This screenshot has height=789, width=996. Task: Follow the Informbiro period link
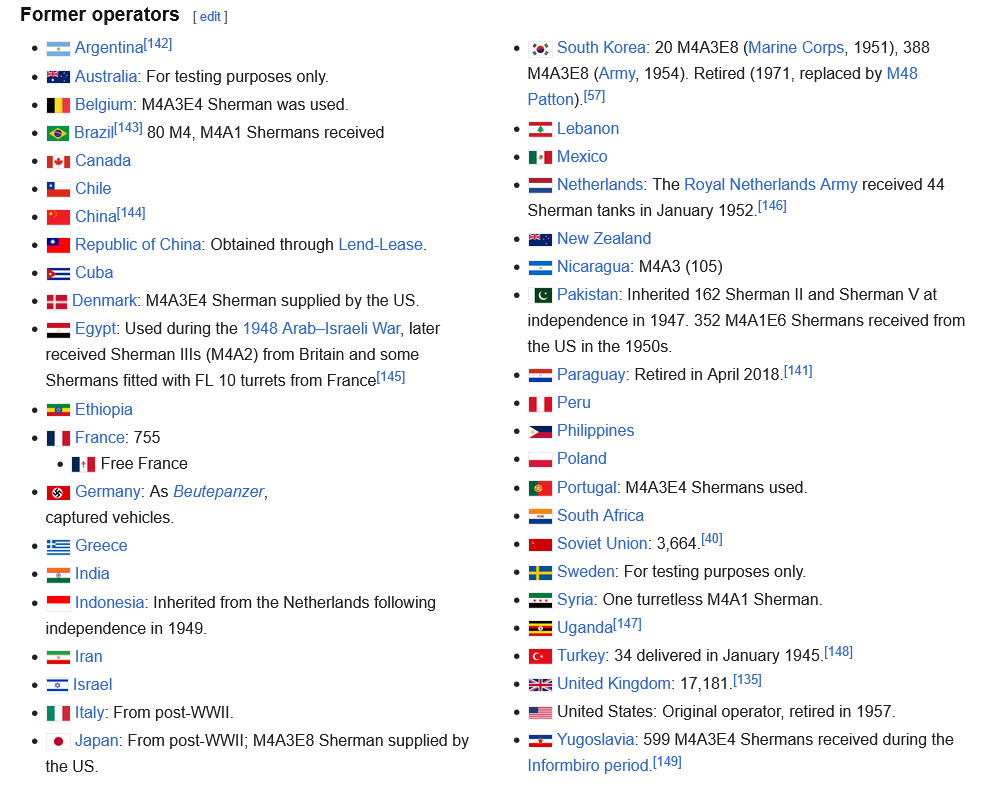(589, 765)
